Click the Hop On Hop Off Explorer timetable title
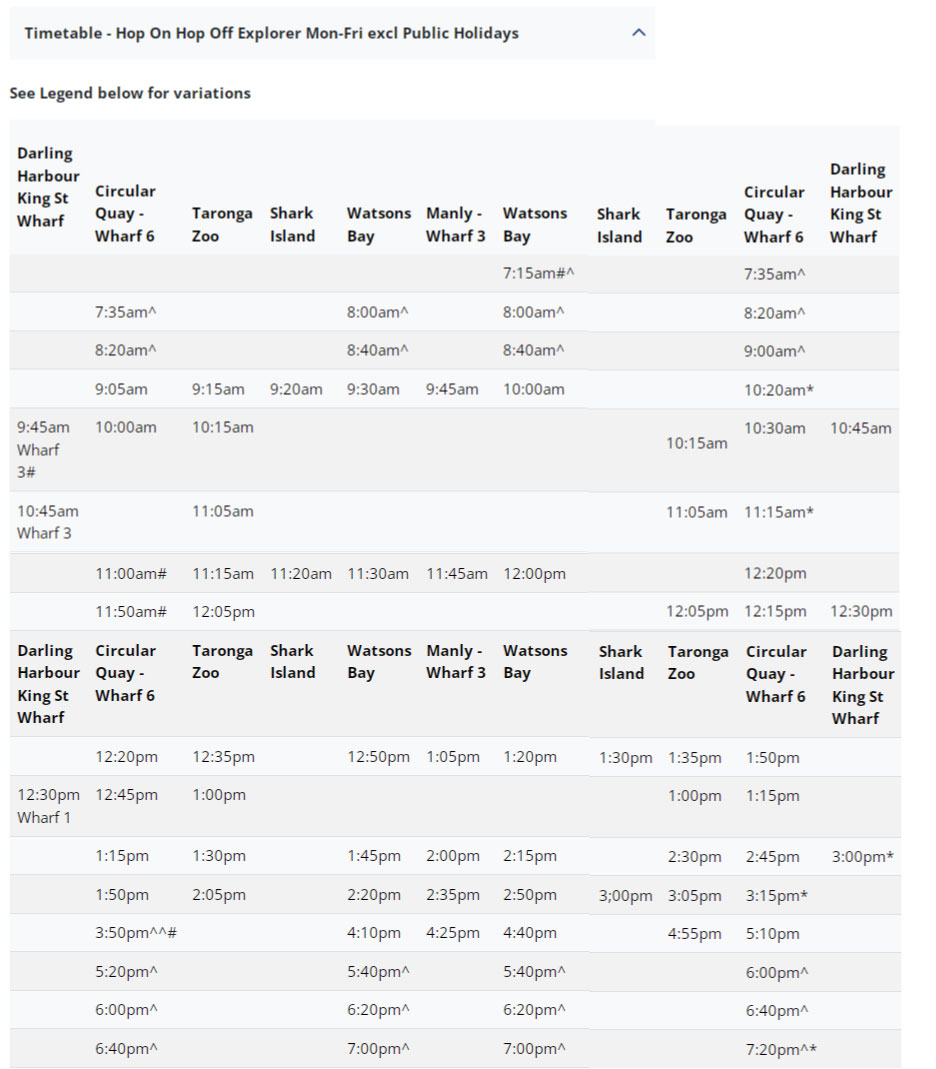This screenshot has width=936, height=1069. pos(272,33)
